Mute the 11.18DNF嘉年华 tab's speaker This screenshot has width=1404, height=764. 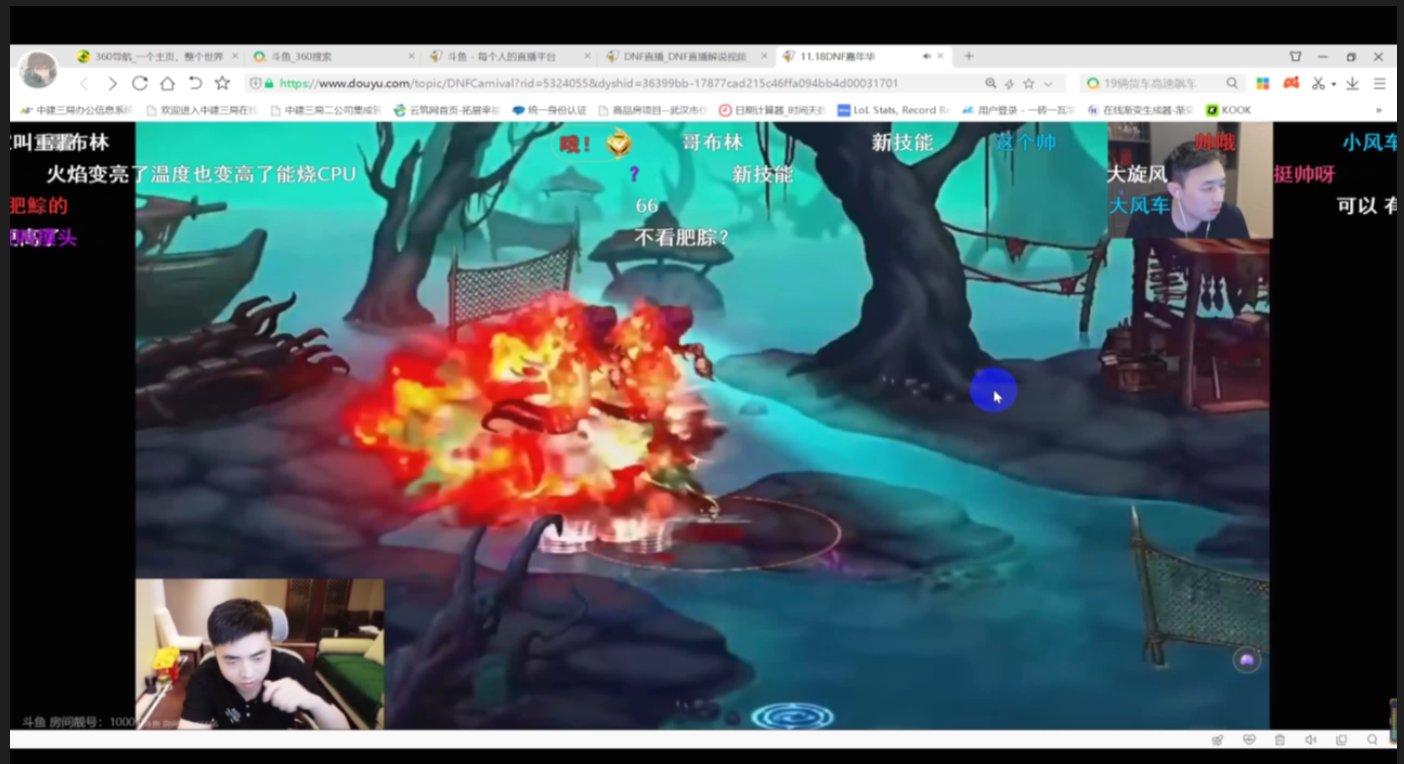pos(925,57)
